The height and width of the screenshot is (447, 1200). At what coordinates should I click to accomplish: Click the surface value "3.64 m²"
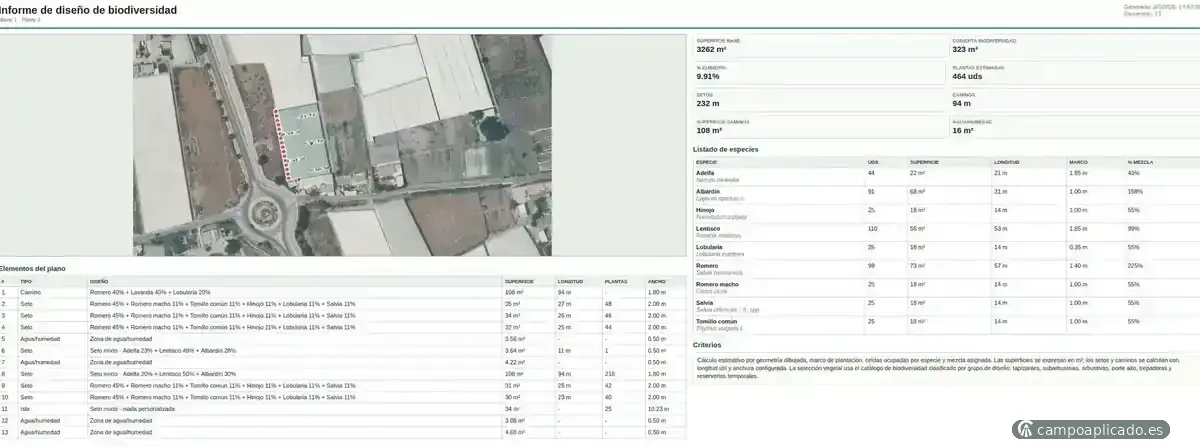point(516,351)
